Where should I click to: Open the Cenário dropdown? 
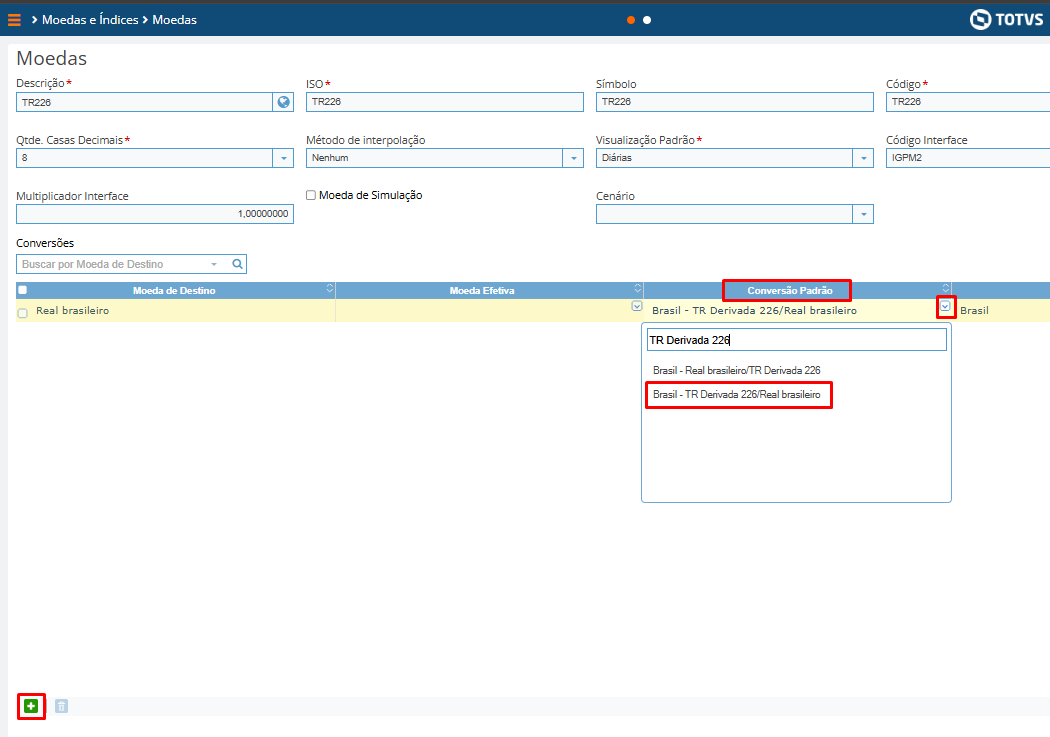[x=863, y=214]
